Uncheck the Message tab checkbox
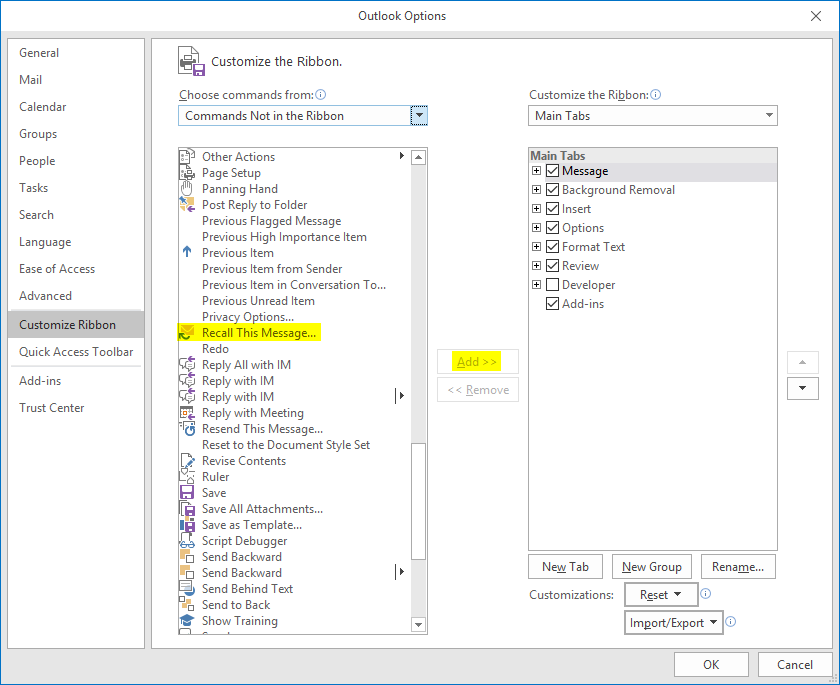Screen dimensions: 840x685 (553, 170)
